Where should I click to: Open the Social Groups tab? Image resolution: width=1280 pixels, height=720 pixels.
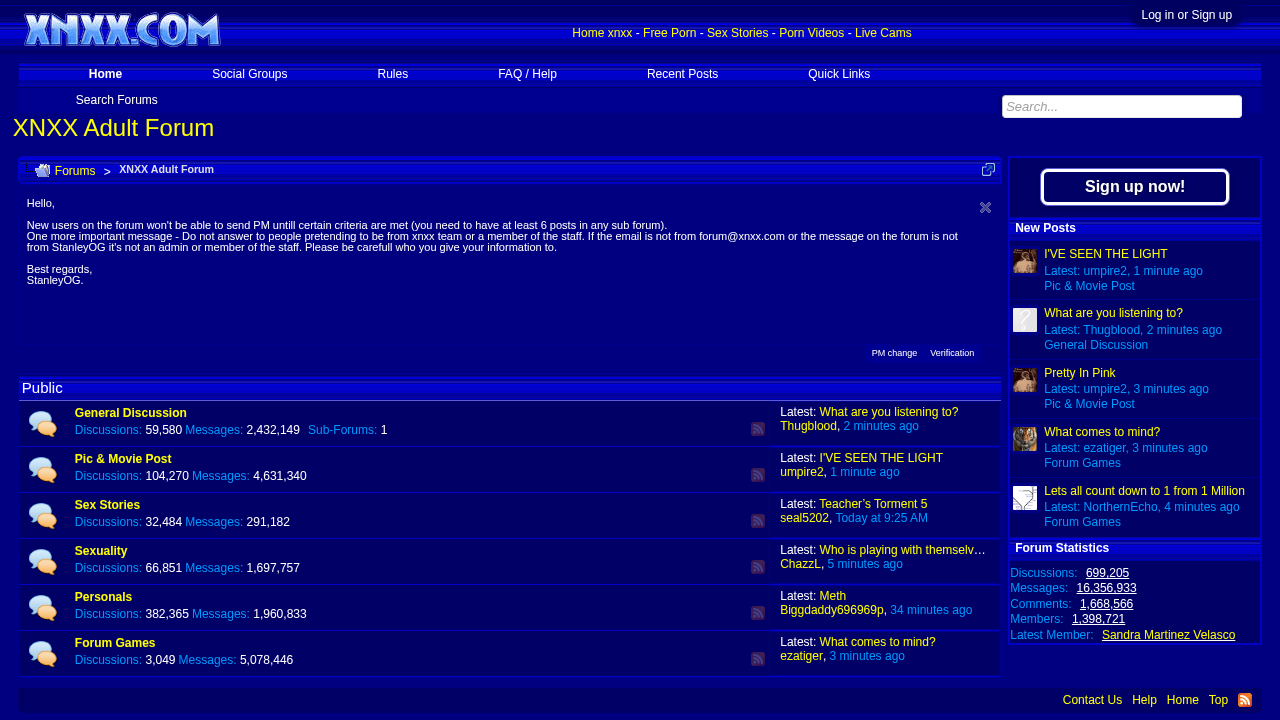pos(250,74)
